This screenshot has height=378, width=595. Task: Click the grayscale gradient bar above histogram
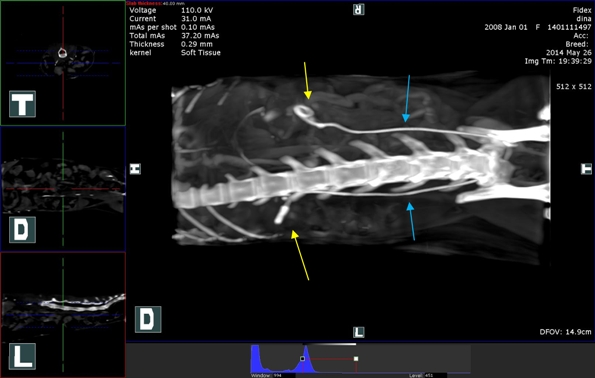coord(329,344)
